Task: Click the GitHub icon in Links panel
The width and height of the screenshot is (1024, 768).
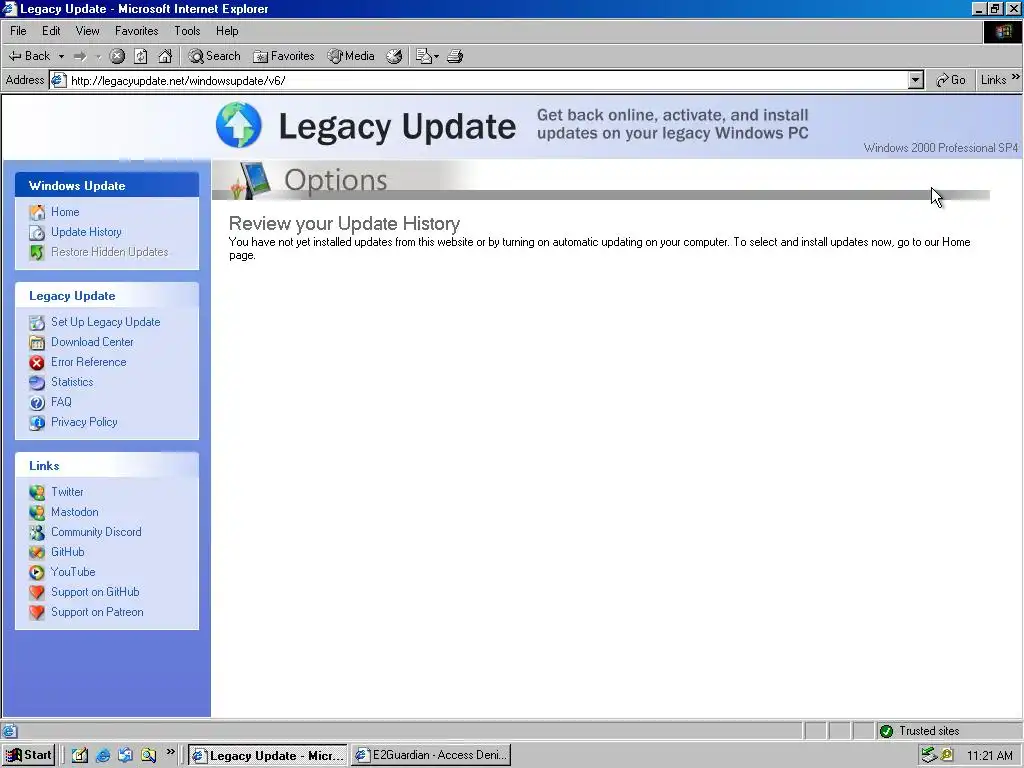Action: pos(37,552)
